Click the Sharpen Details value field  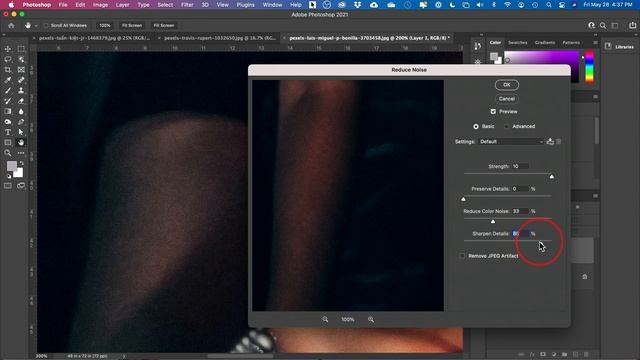(x=521, y=233)
